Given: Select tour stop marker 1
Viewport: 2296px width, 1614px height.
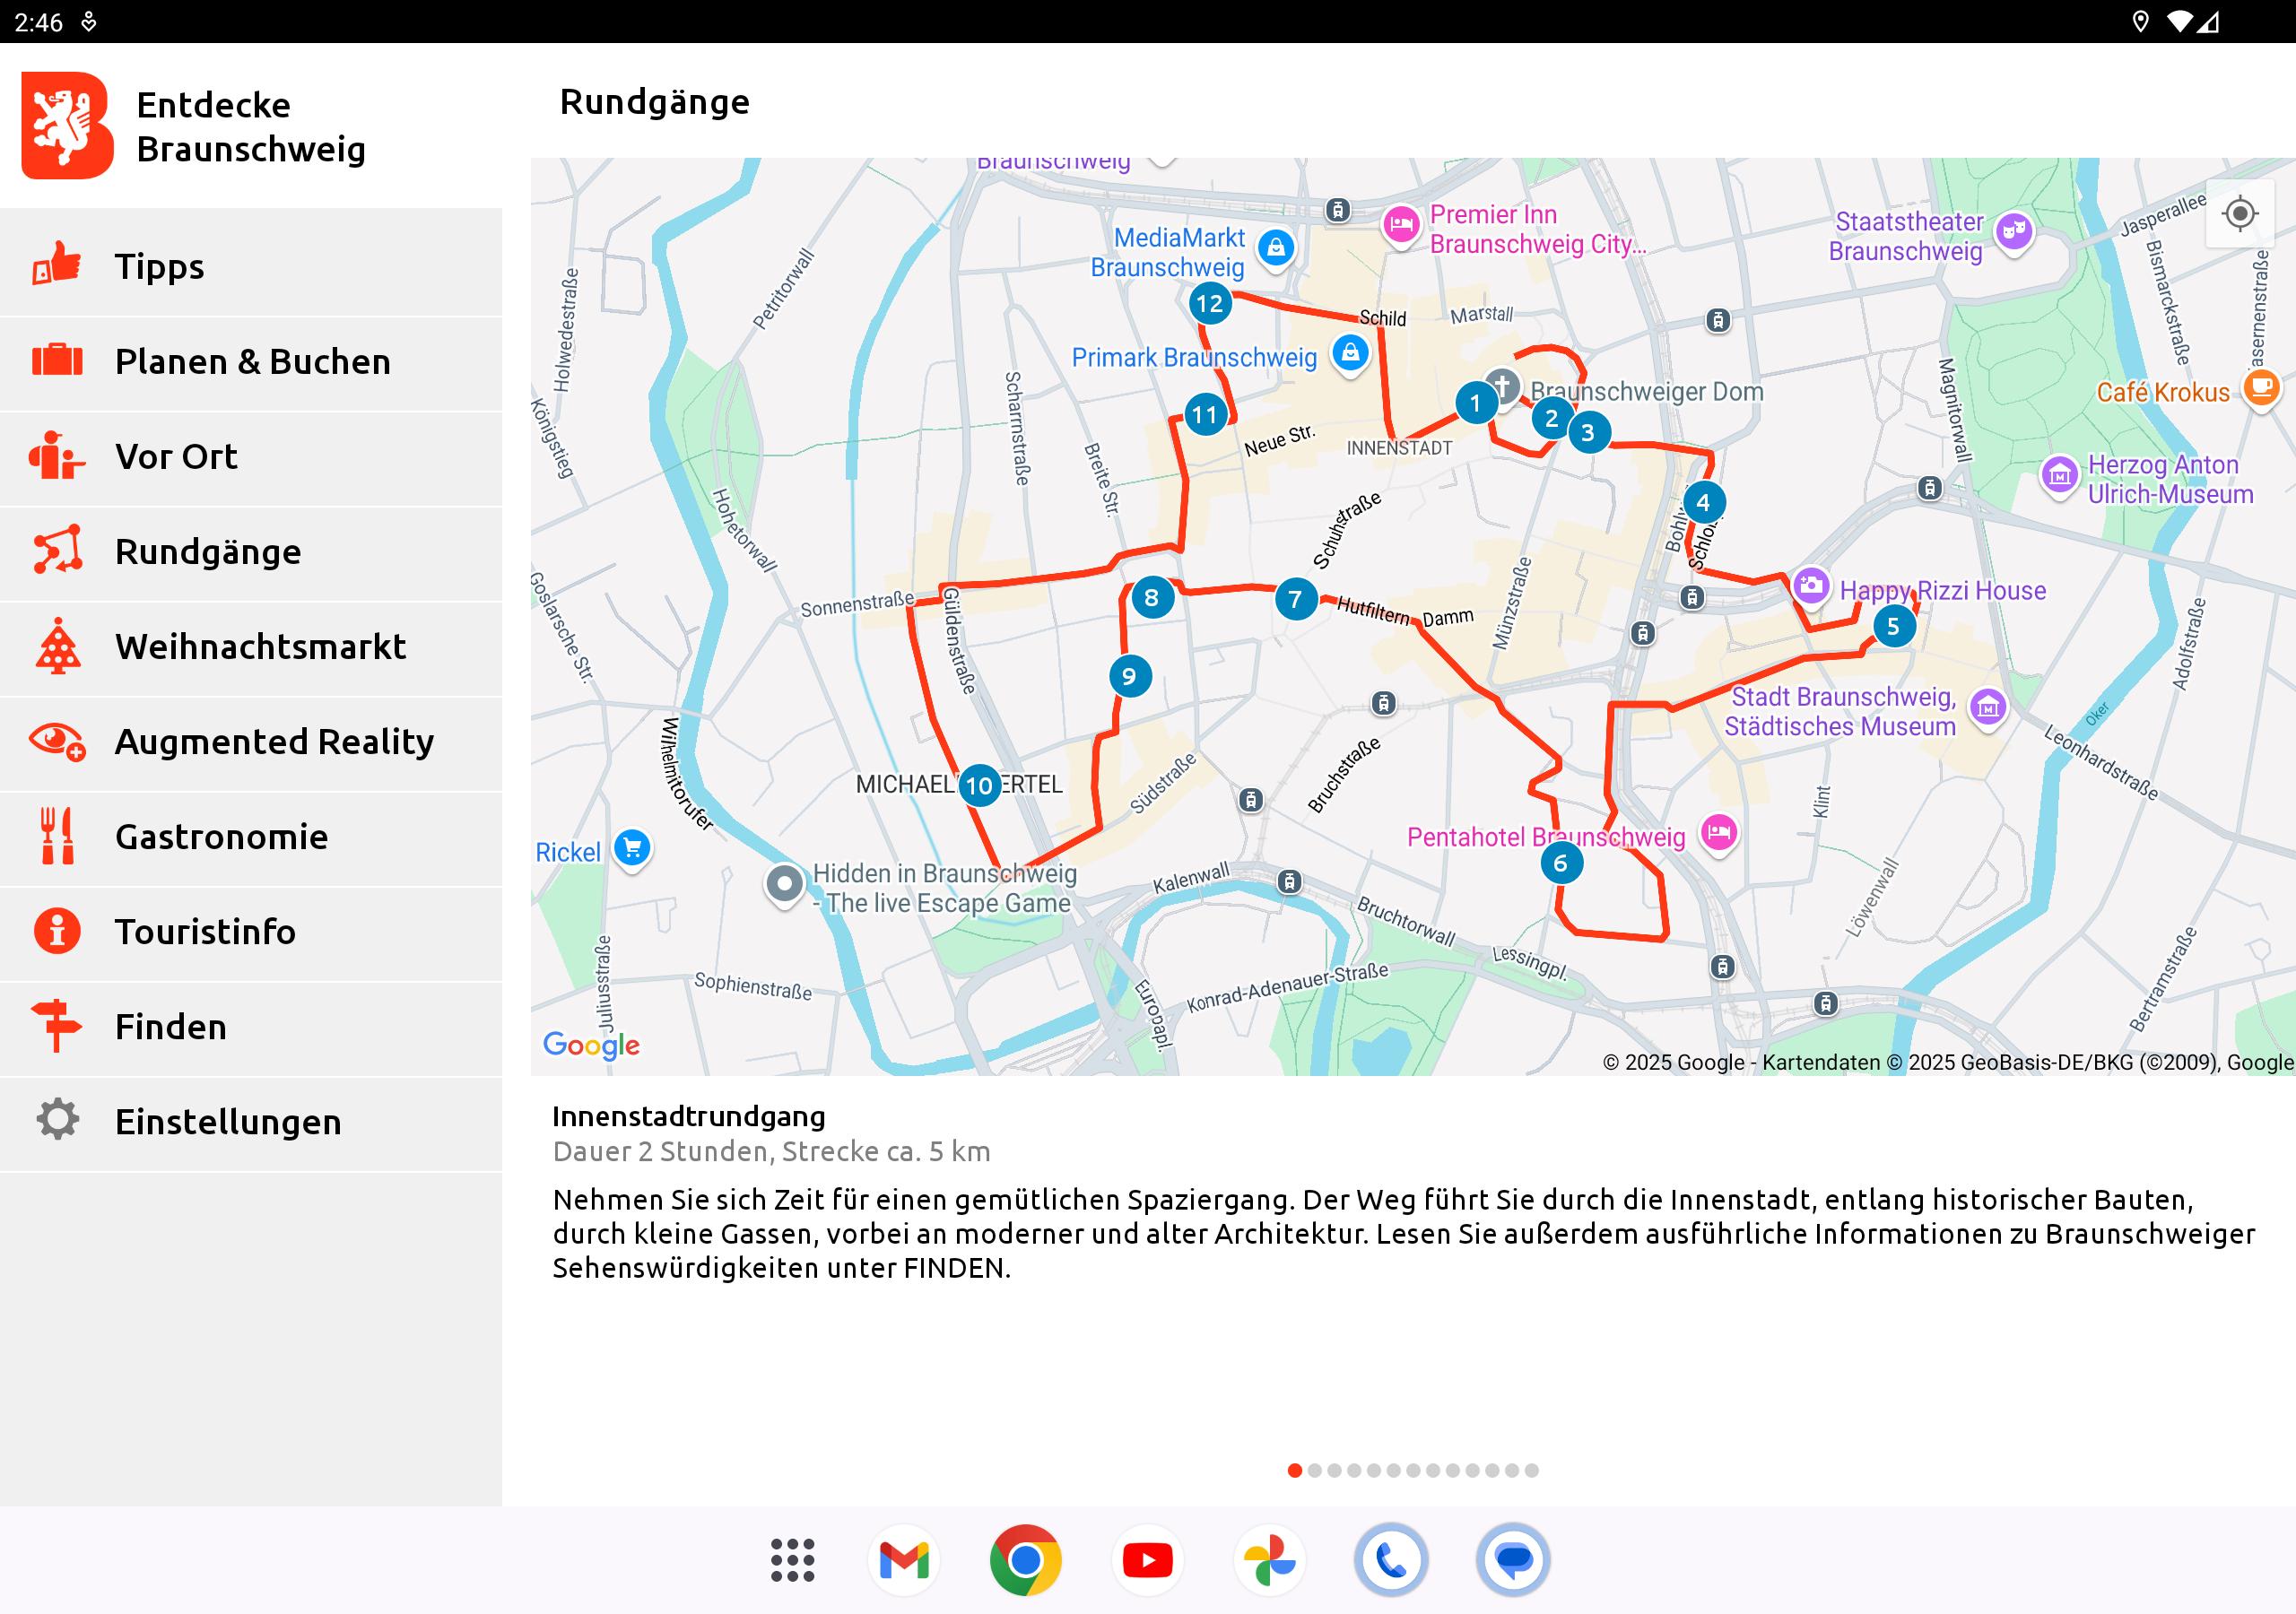Looking at the screenshot, I should pyautogui.click(x=1475, y=403).
